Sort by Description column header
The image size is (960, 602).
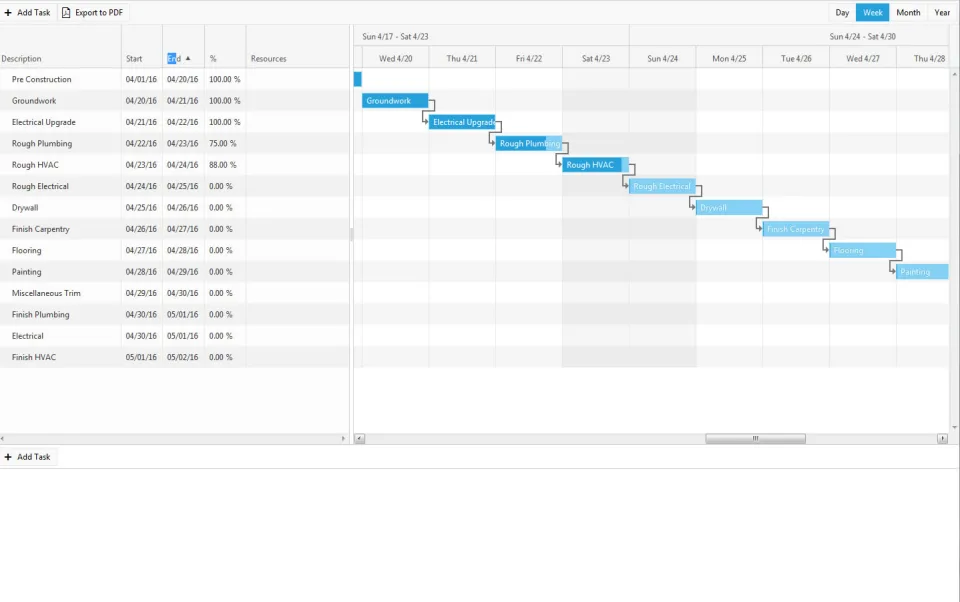point(61,58)
